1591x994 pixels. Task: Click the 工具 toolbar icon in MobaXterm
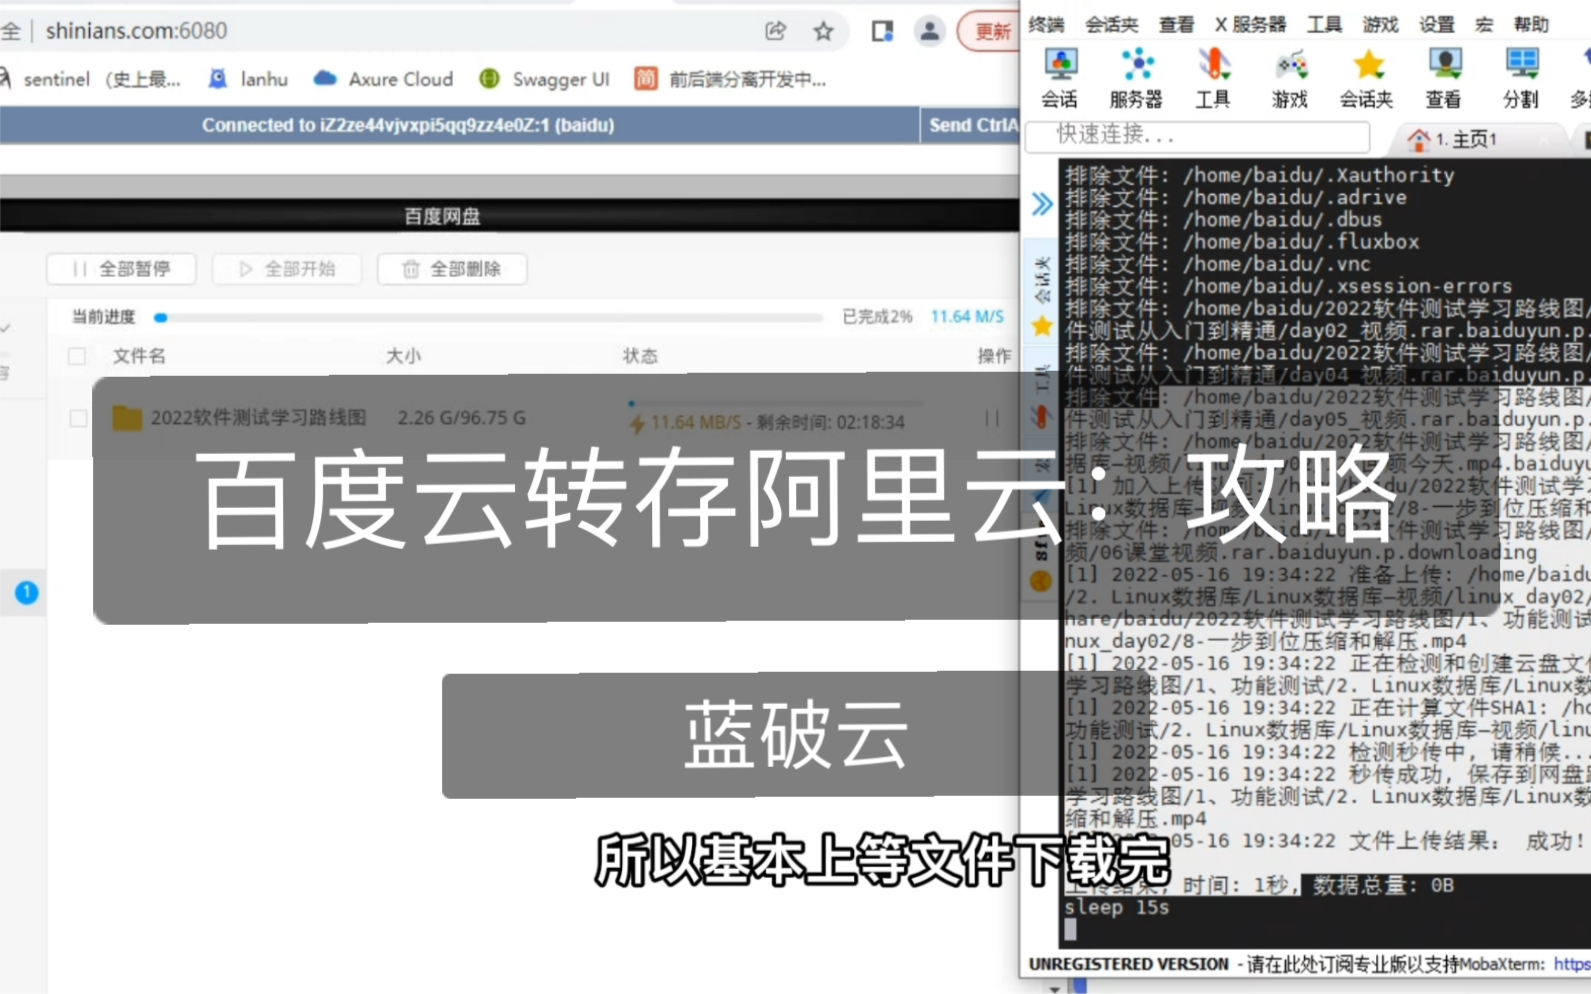point(1213,77)
